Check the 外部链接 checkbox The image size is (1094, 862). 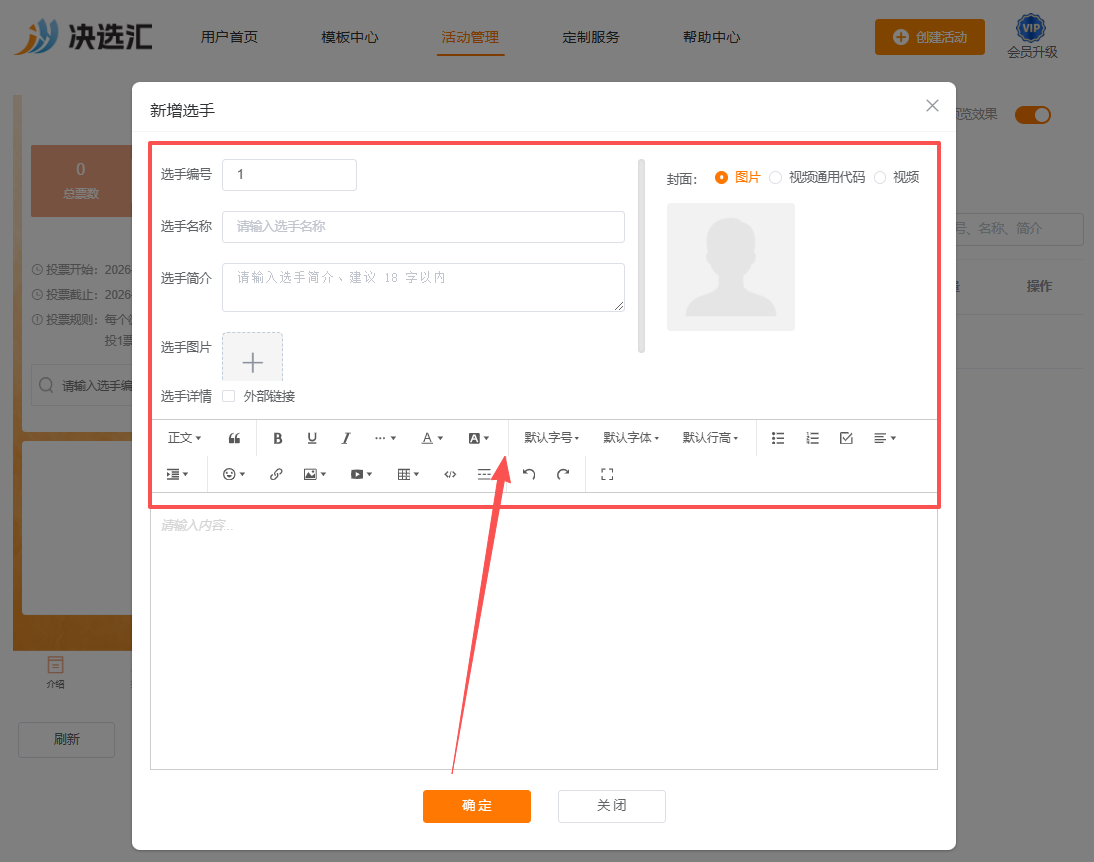tap(228, 396)
